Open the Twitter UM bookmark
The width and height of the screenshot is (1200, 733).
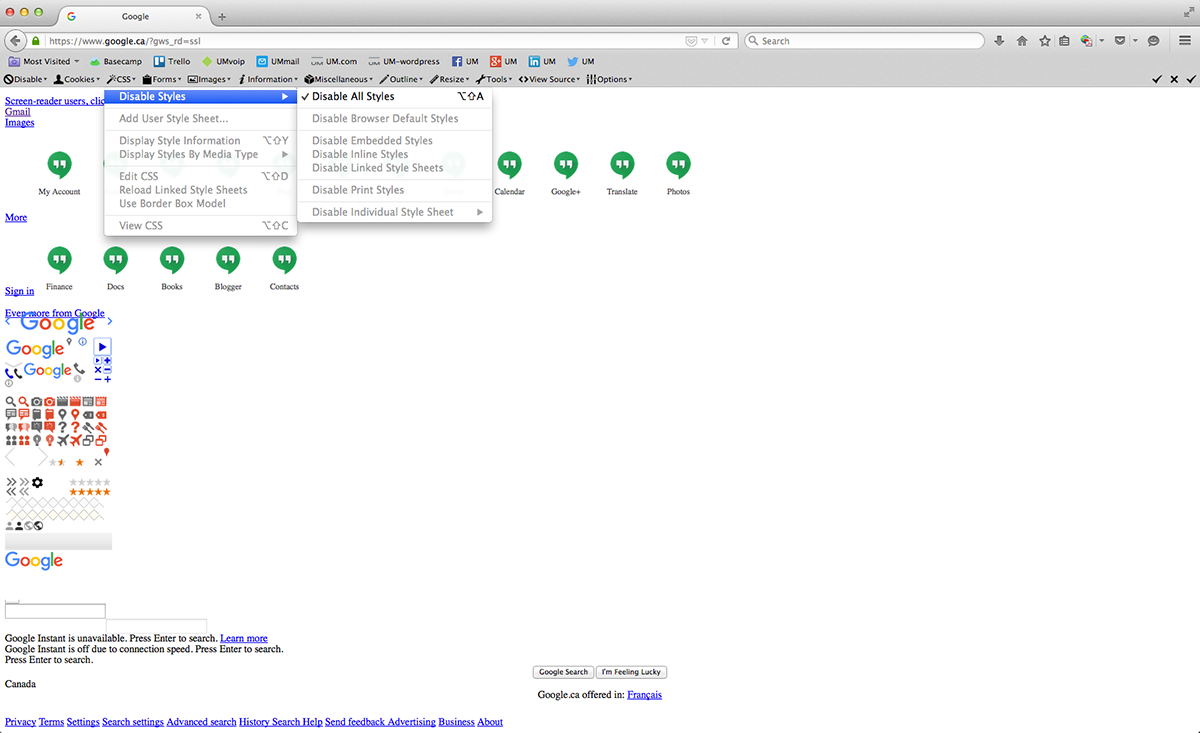click(x=581, y=62)
